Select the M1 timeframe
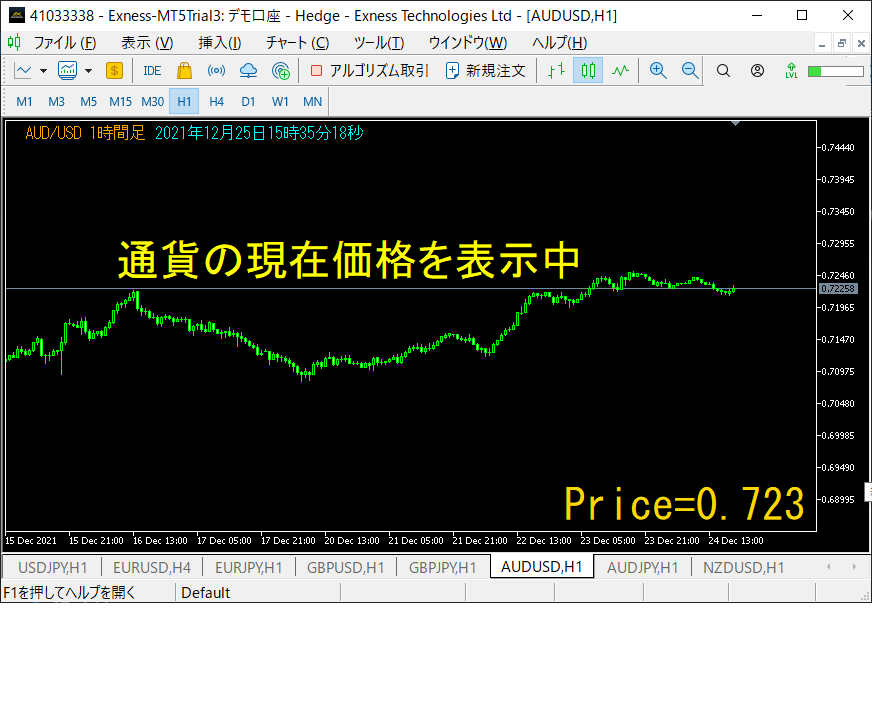The image size is (872, 704). (24, 101)
